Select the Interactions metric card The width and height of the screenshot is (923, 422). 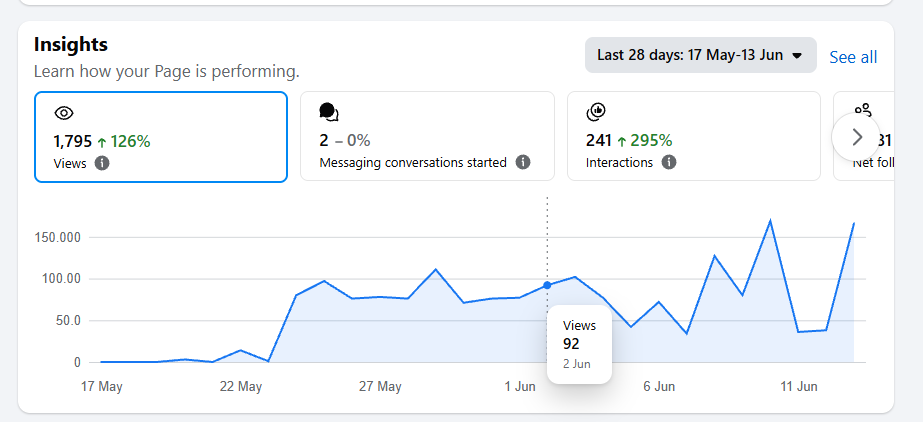(x=693, y=136)
